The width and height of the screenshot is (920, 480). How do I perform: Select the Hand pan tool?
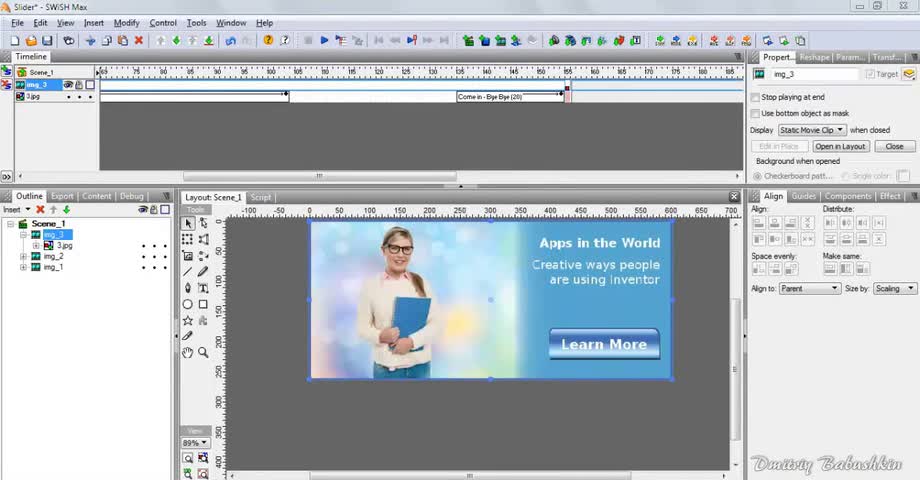[188, 353]
